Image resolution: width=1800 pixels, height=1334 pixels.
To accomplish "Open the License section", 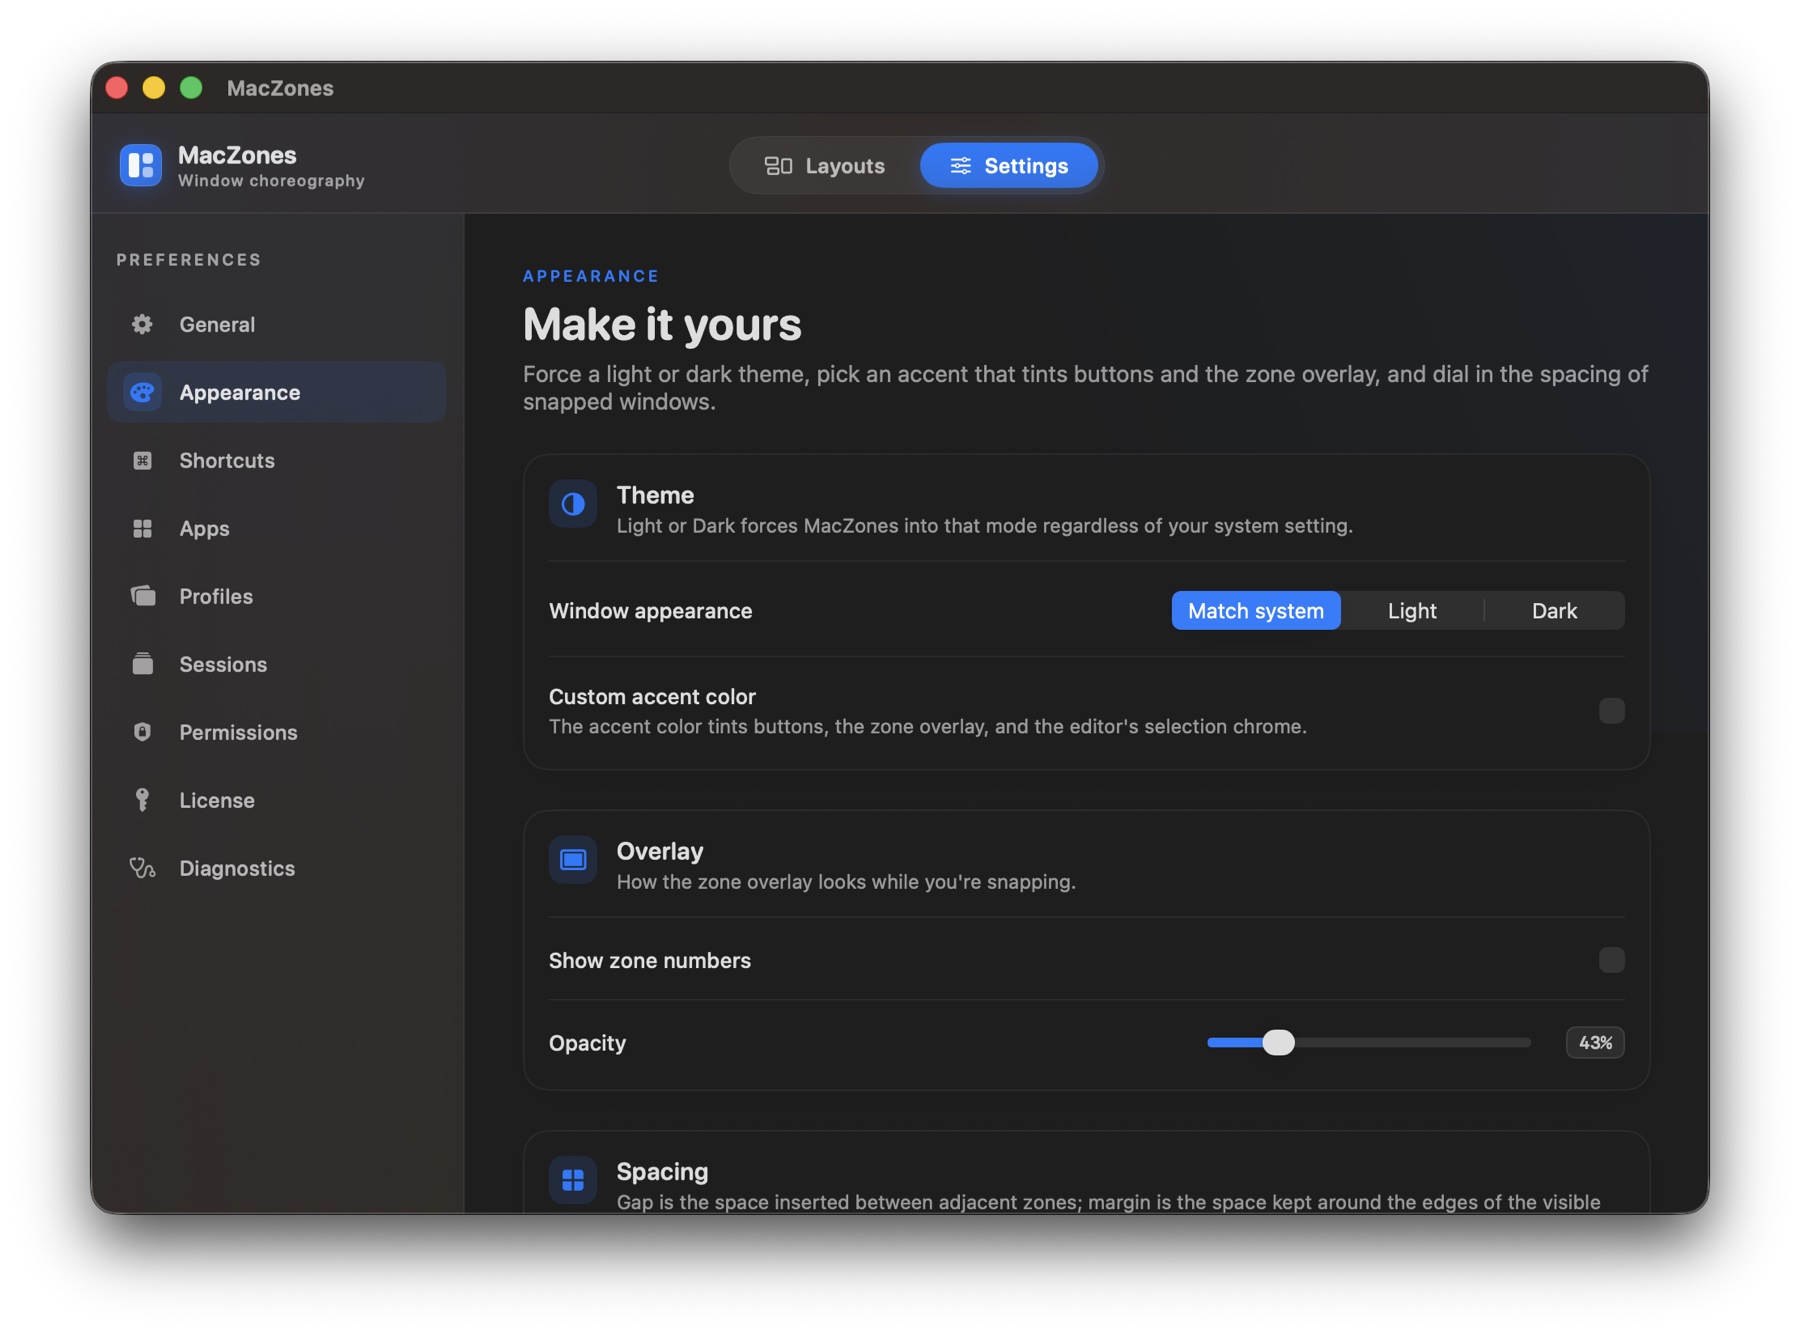I will (277, 800).
